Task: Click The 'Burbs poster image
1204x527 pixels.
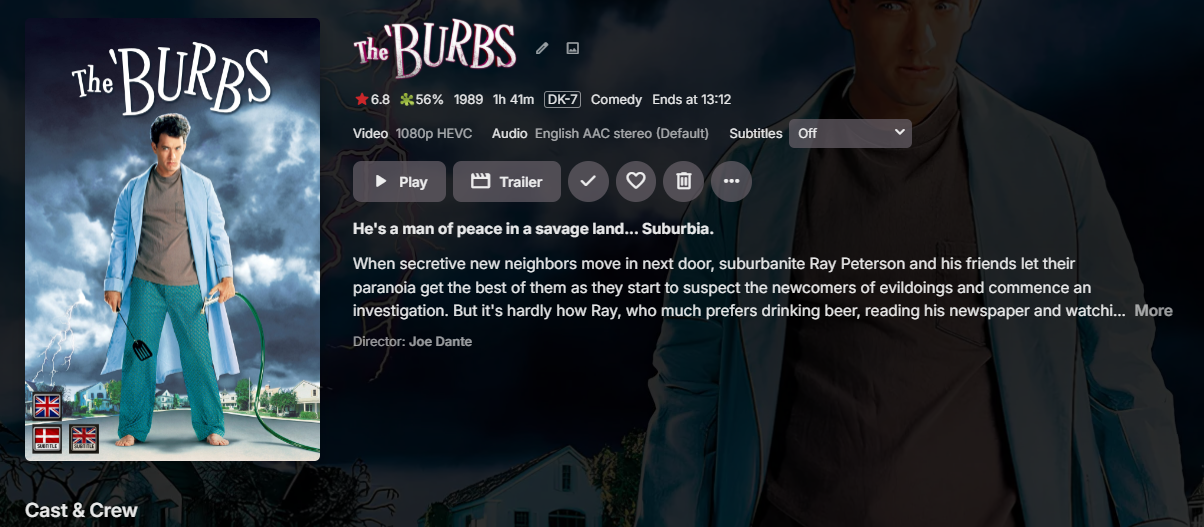Action: click(172, 239)
